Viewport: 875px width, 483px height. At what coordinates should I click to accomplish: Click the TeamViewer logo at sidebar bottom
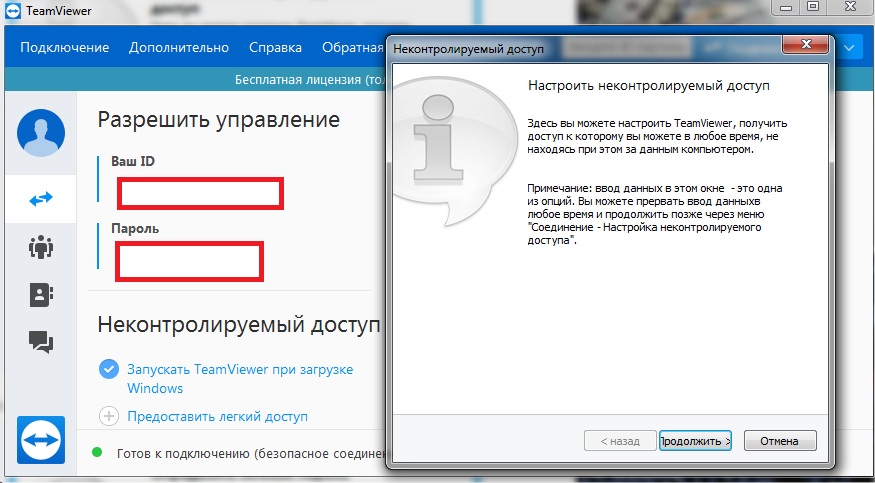point(41,439)
